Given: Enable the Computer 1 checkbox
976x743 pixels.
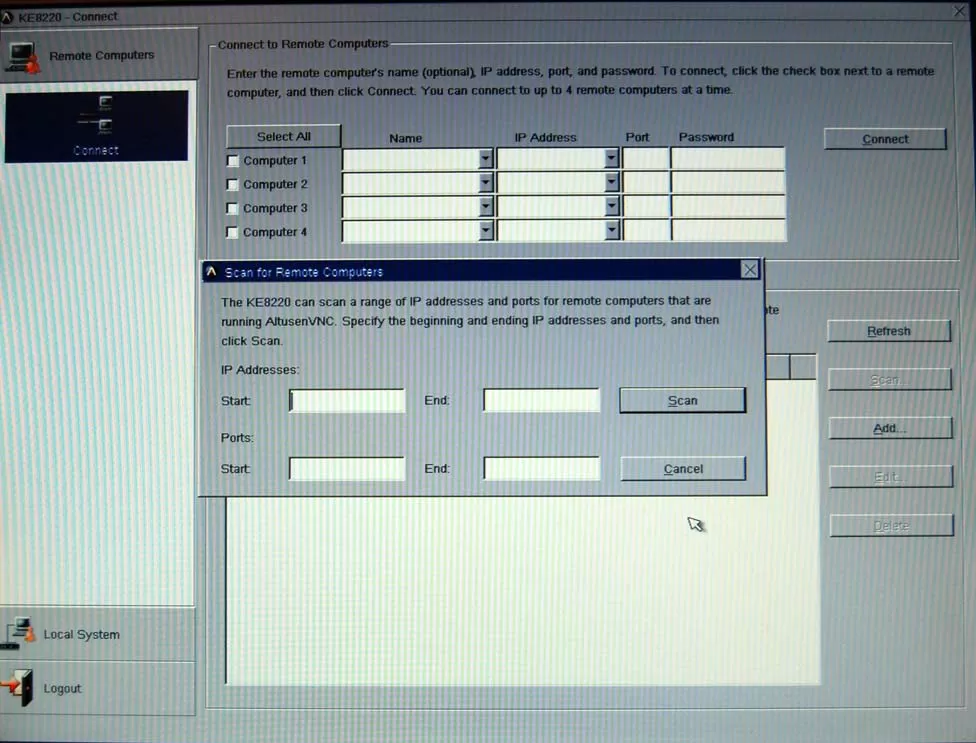Looking at the screenshot, I should (233, 161).
